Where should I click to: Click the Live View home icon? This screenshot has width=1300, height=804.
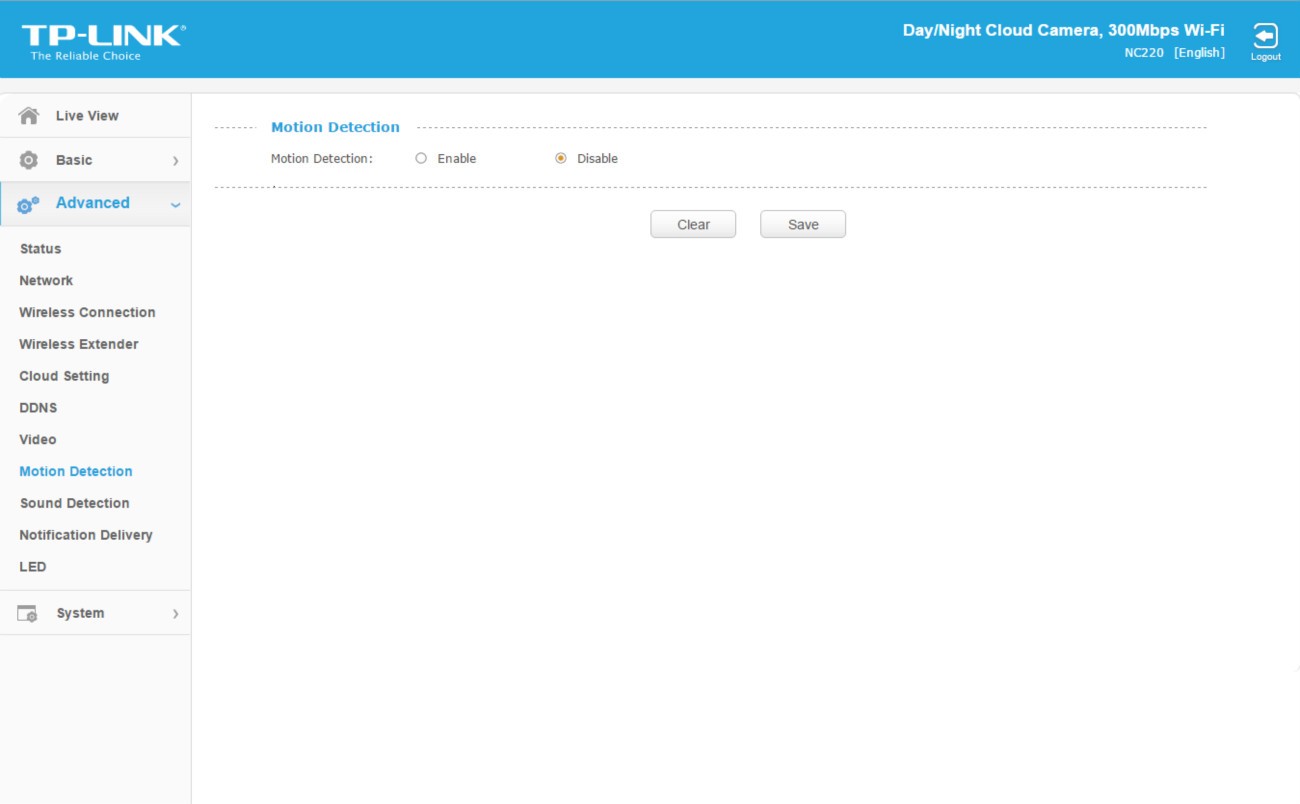[x=29, y=116]
